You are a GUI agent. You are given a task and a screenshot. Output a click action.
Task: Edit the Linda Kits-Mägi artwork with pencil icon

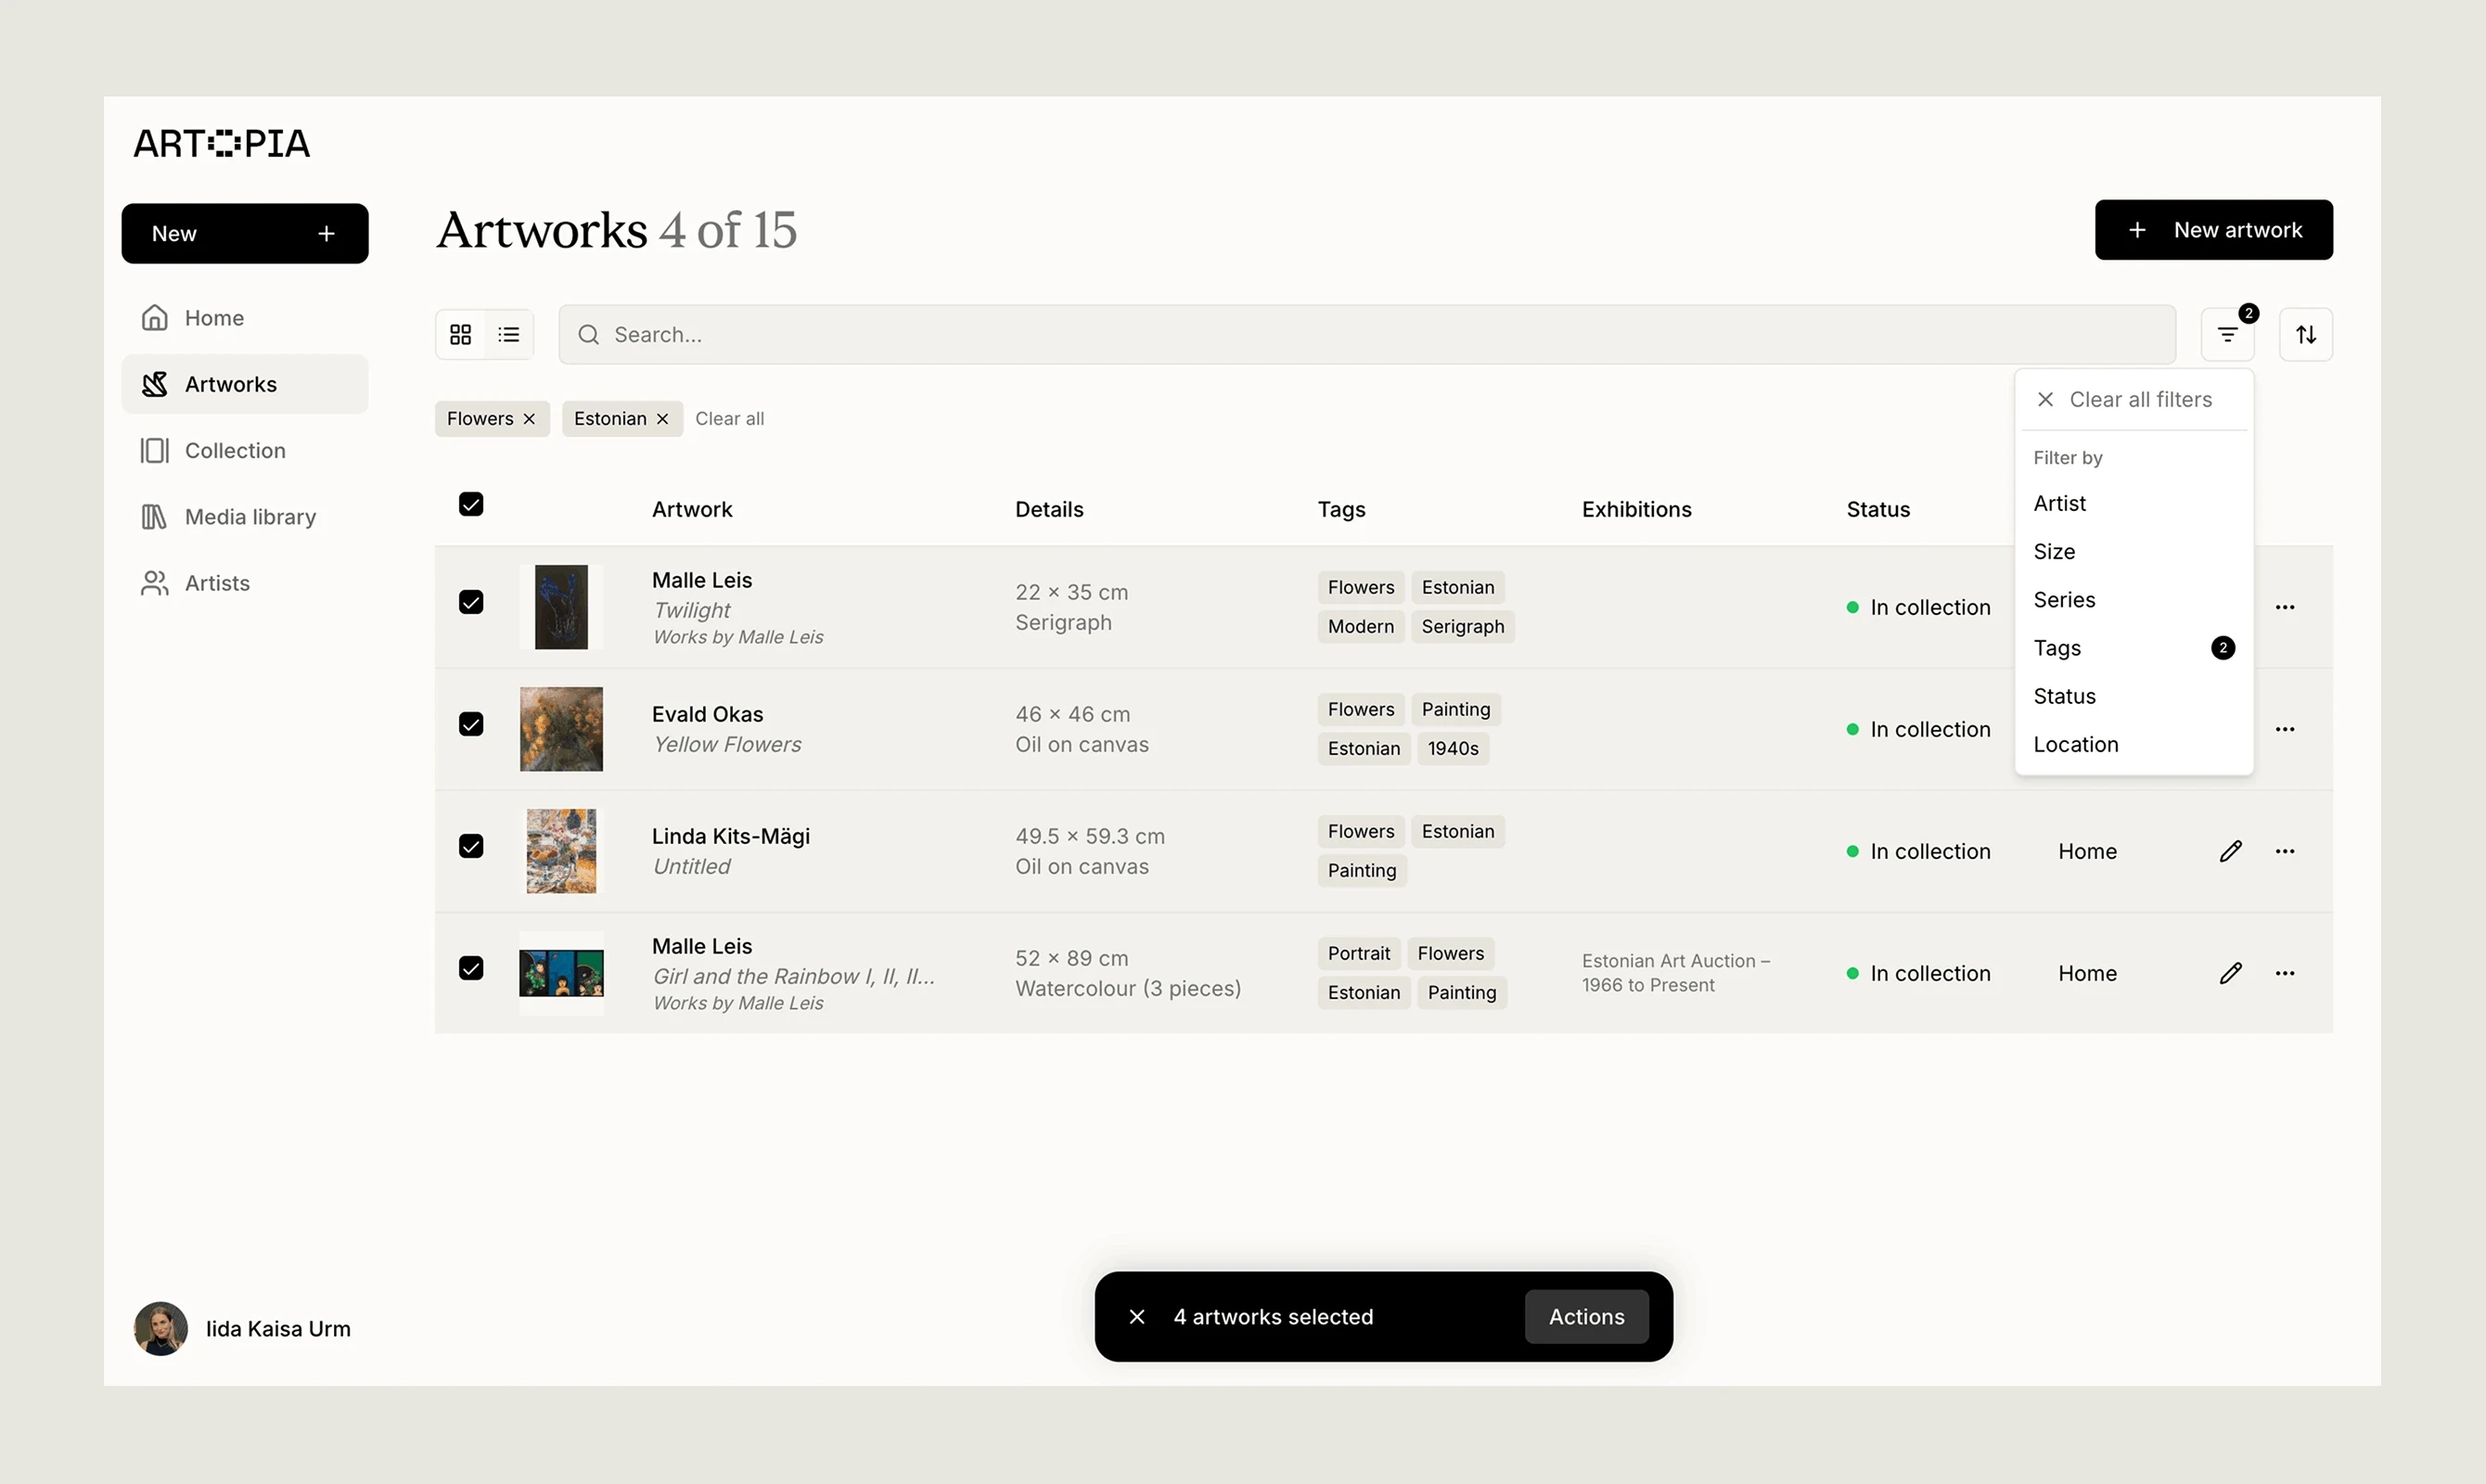pos(2230,851)
